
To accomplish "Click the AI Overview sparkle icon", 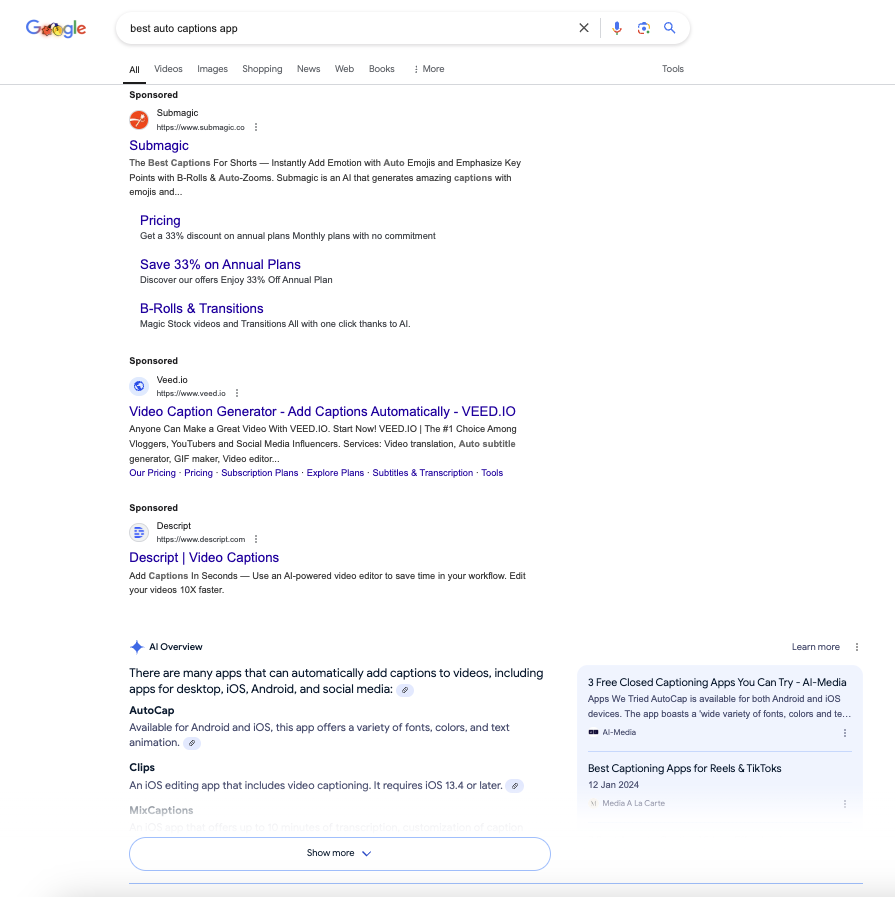I will coord(137,647).
